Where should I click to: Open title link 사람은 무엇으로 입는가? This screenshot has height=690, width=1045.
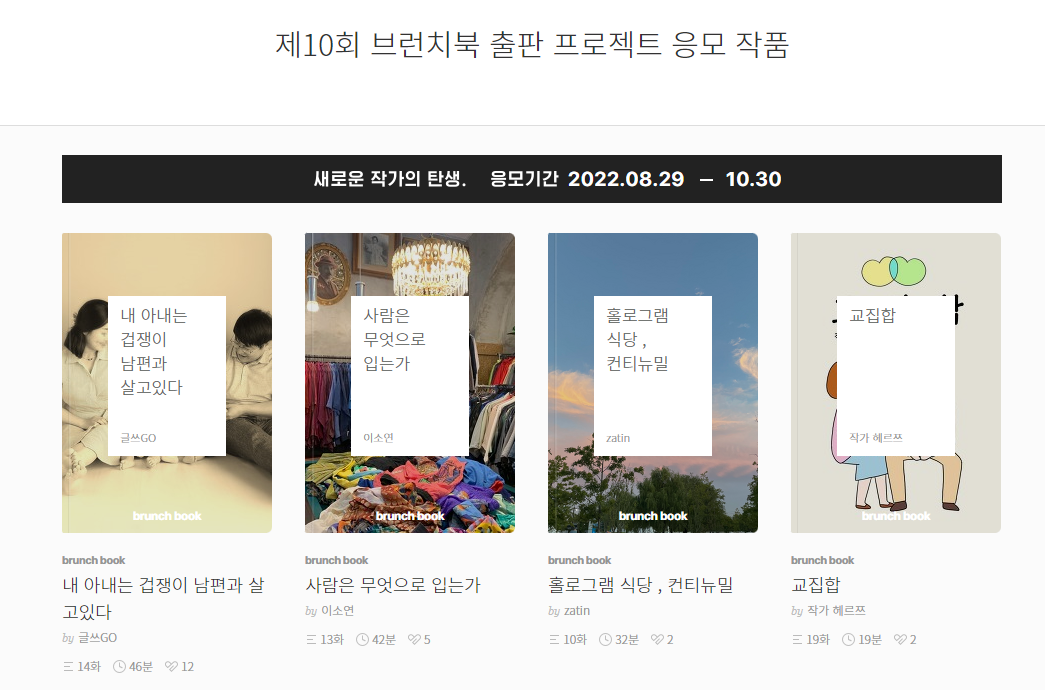[393, 585]
